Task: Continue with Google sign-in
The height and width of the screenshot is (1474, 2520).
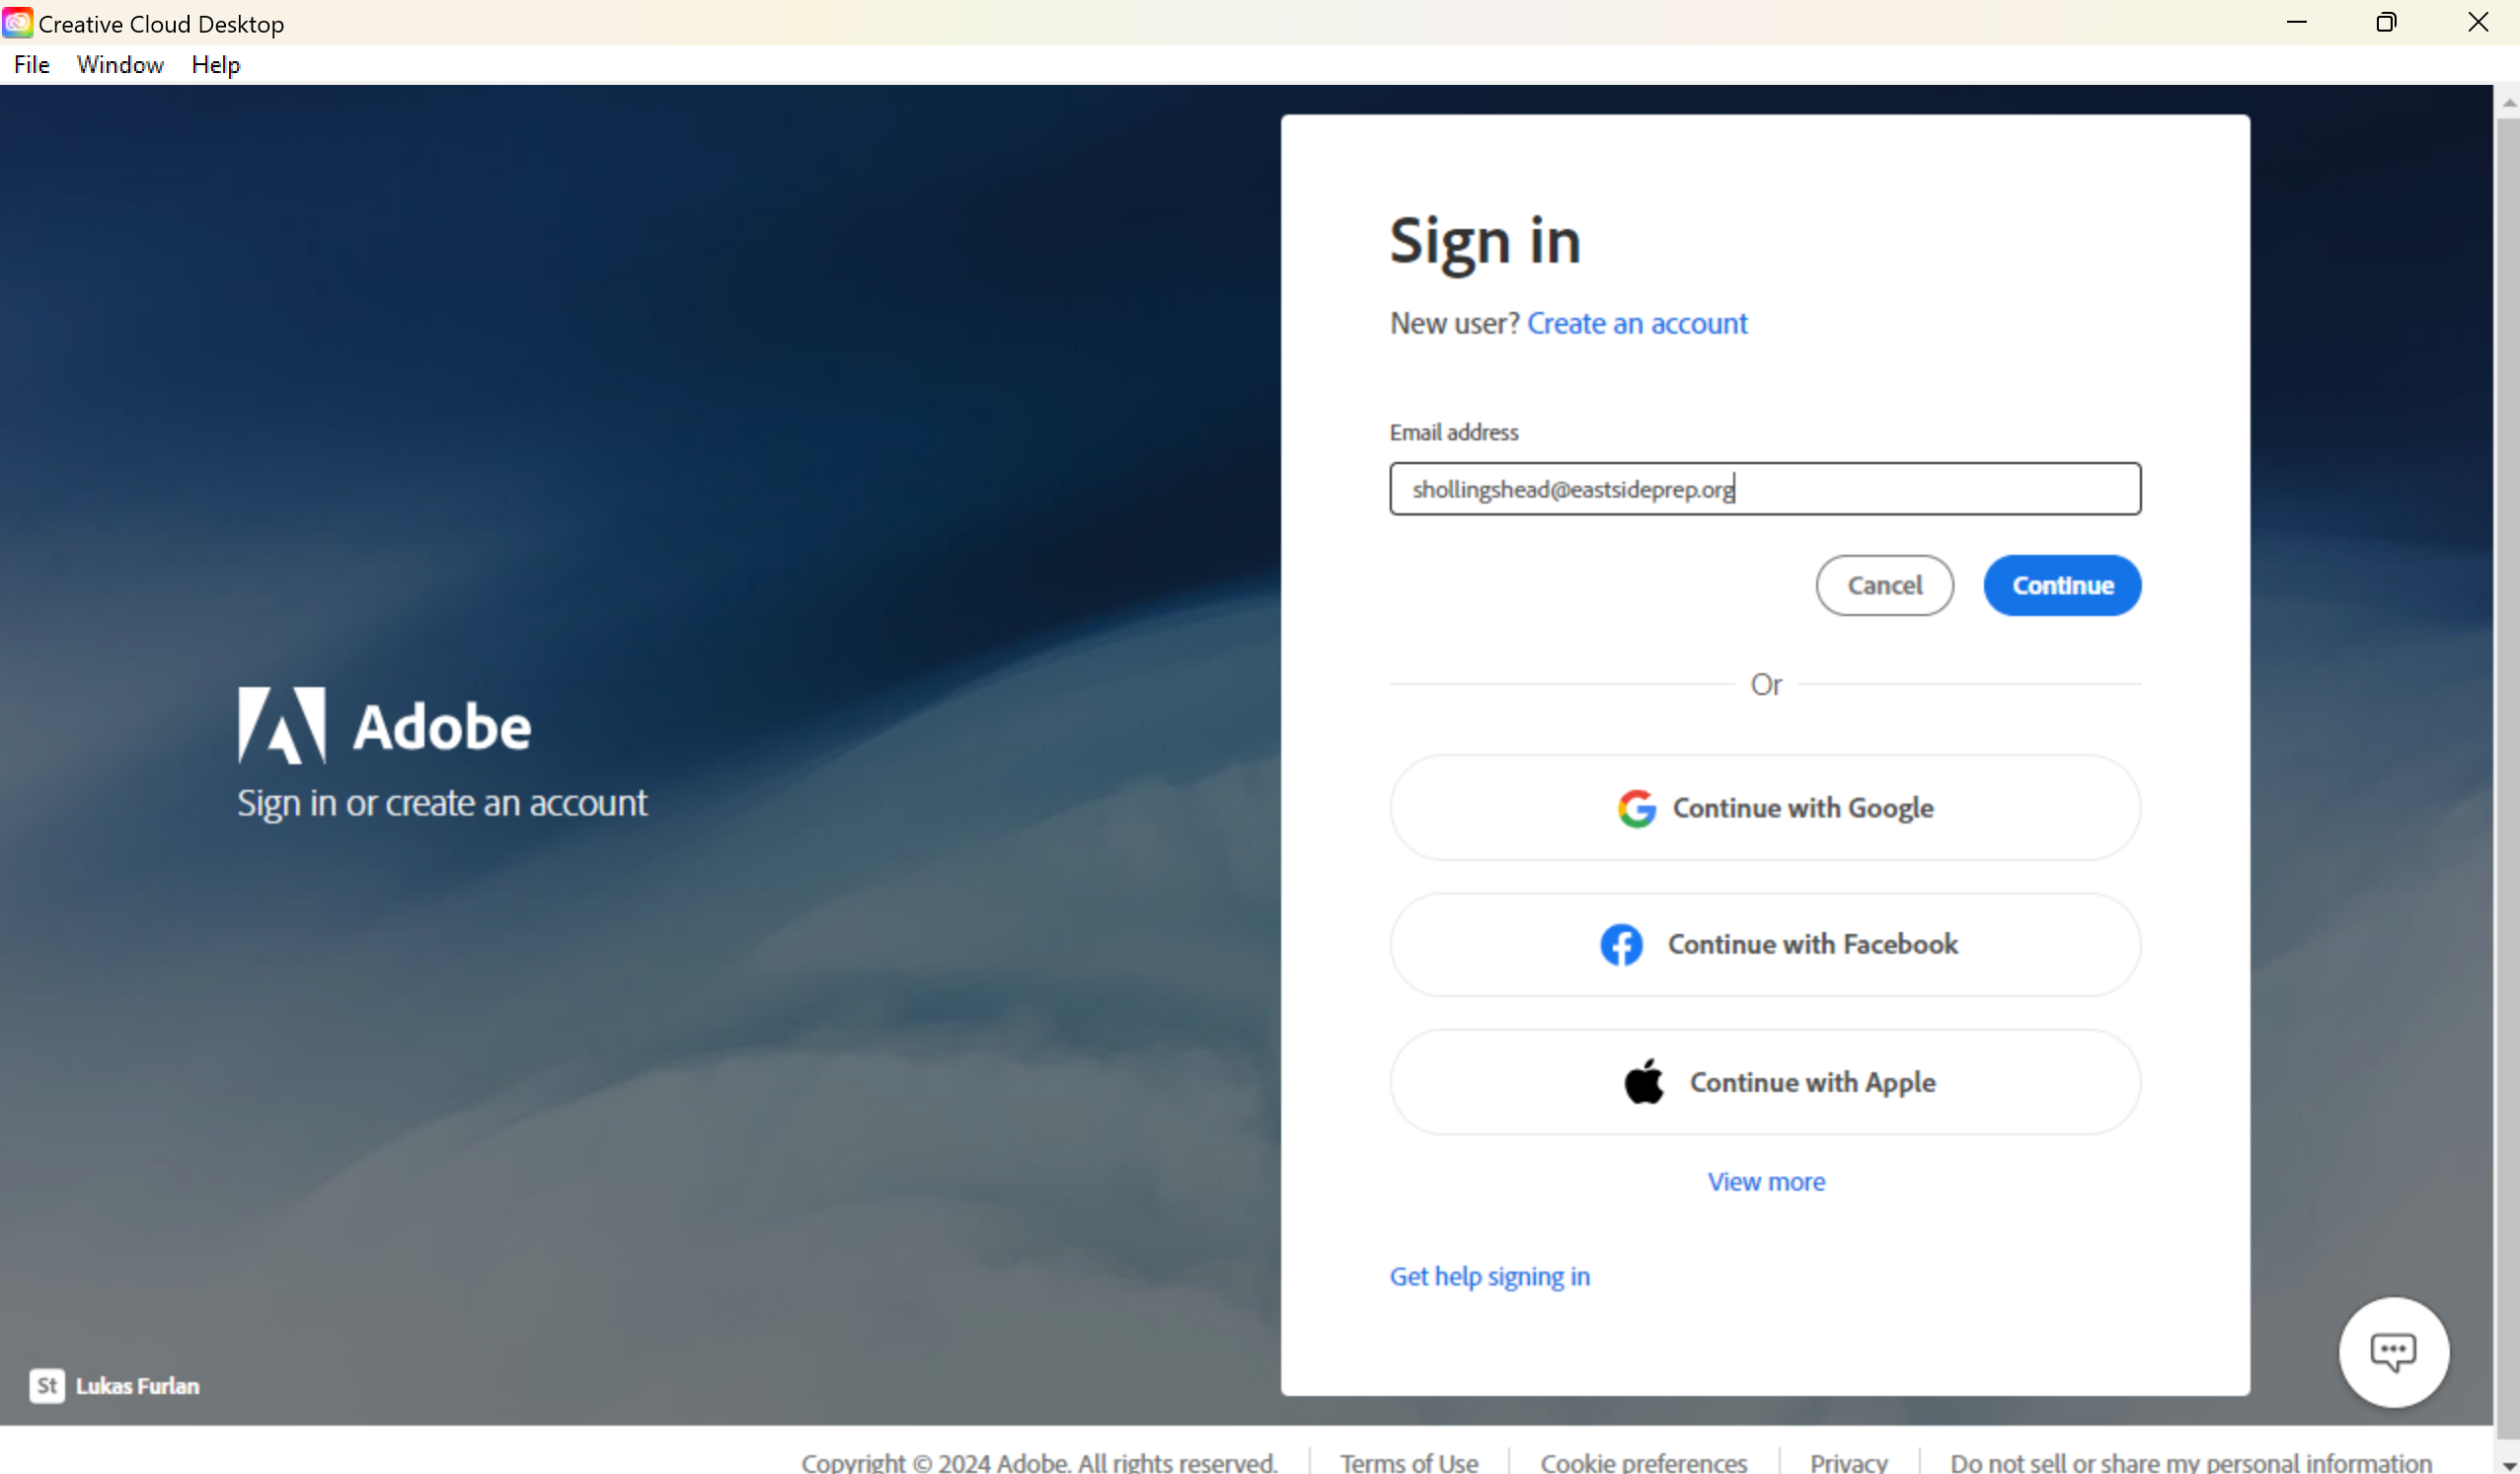Action: click(x=1765, y=808)
